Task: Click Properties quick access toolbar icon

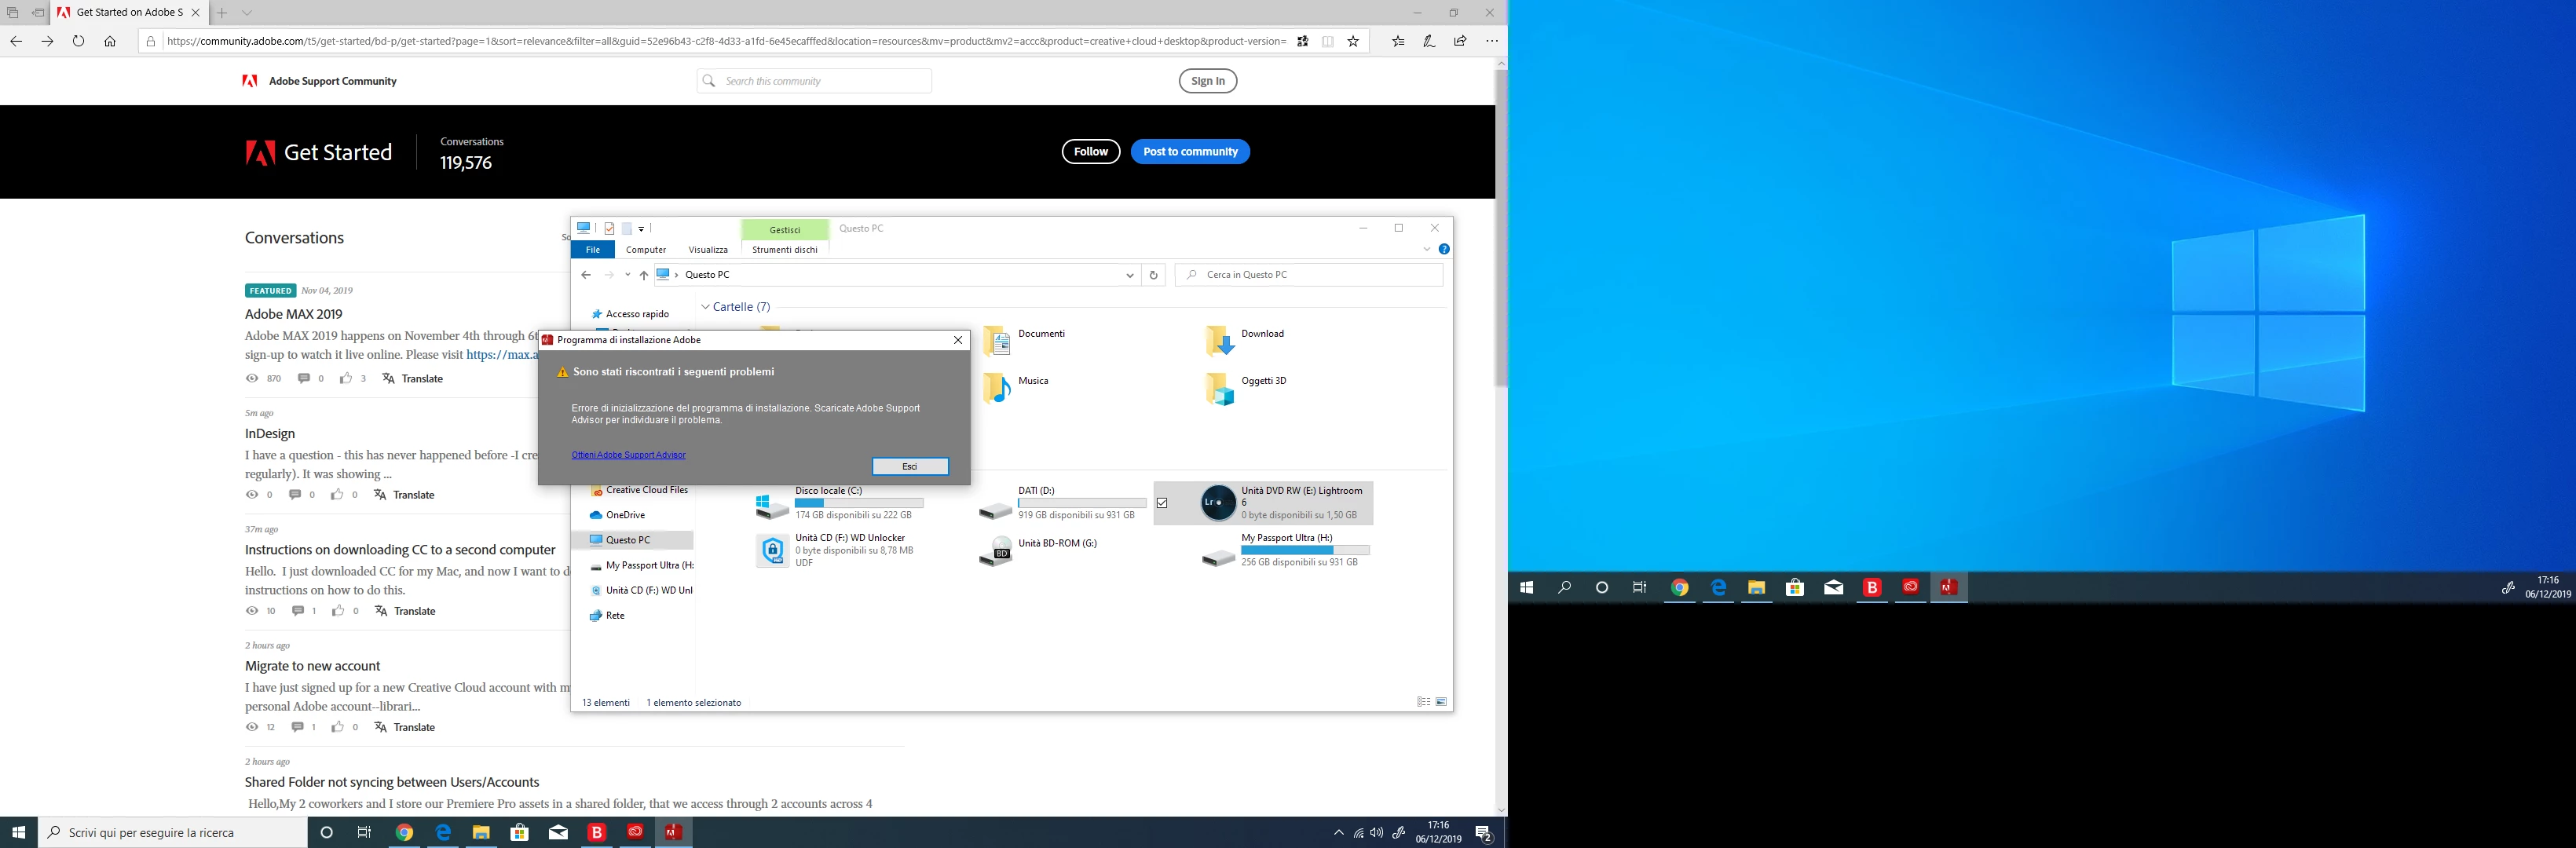Action: click(x=609, y=228)
